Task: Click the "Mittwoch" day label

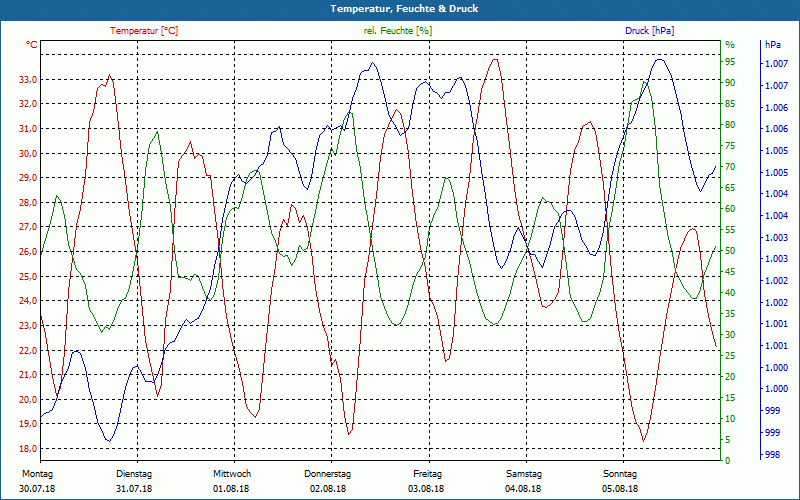Action: (232, 474)
